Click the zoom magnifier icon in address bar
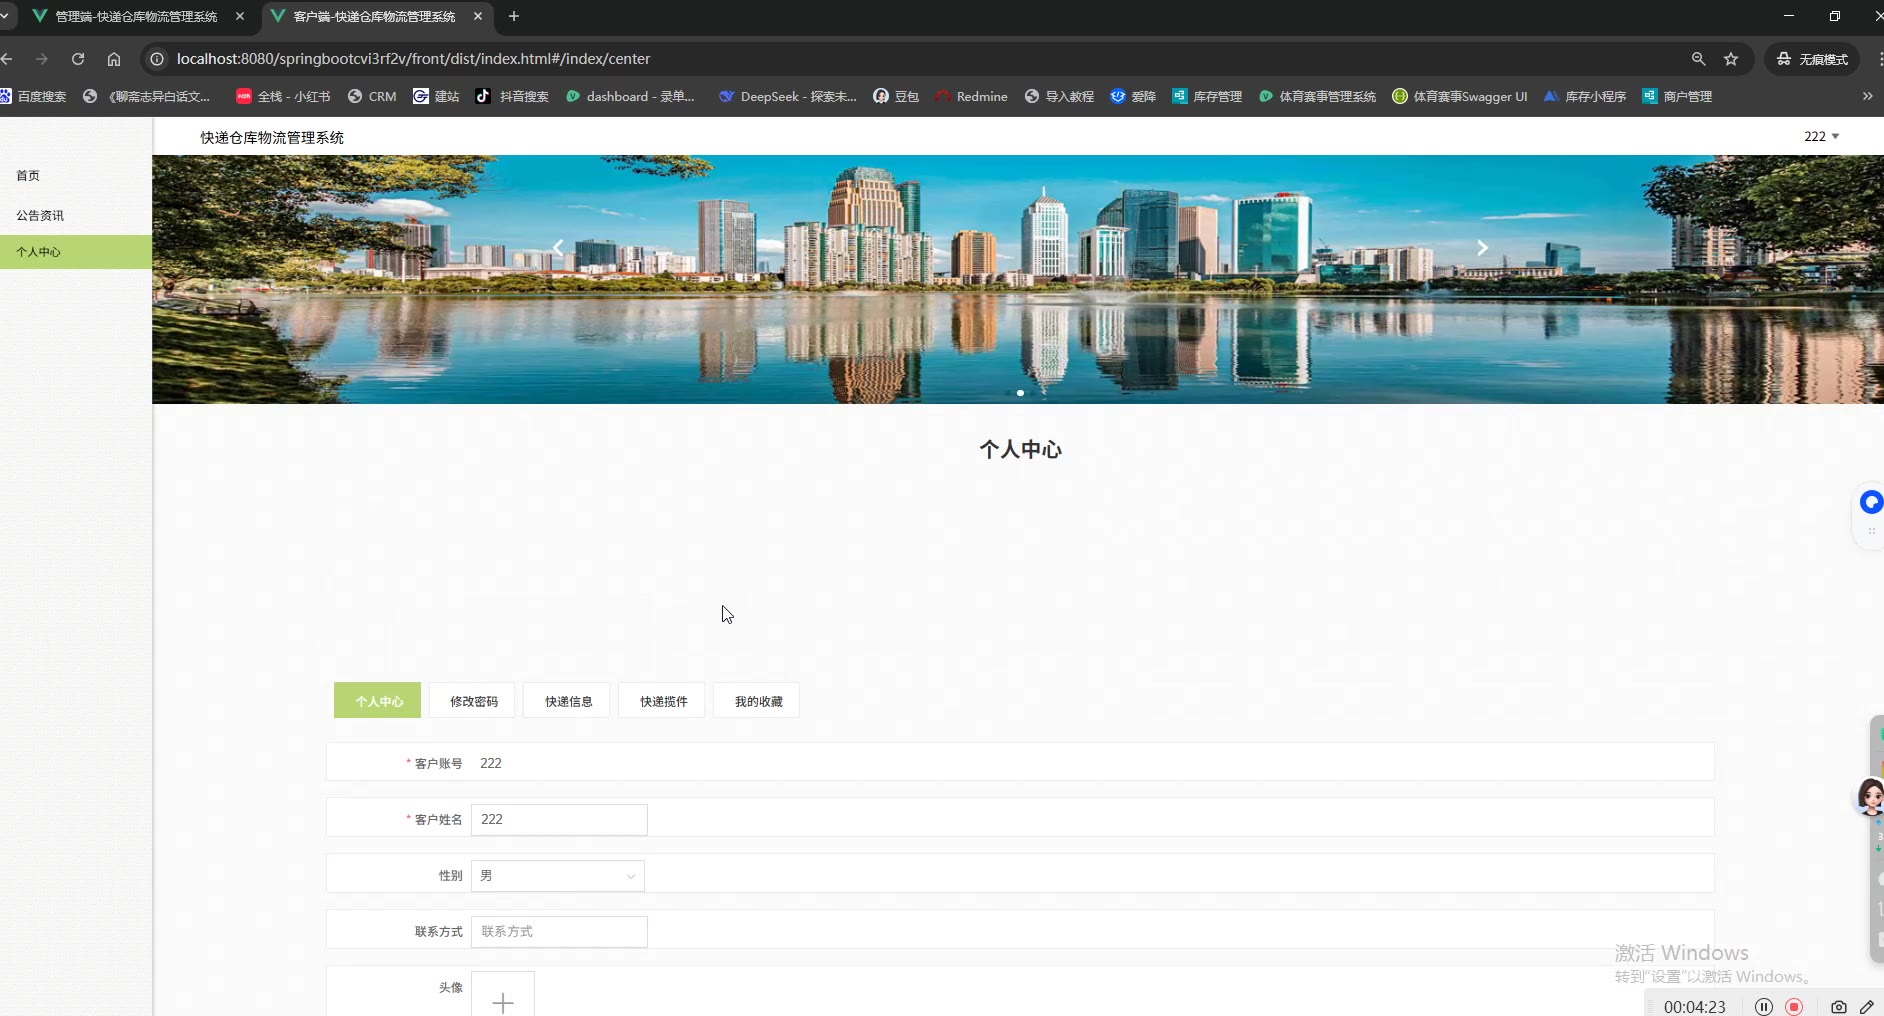The height and width of the screenshot is (1016, 1884). 1698,59
